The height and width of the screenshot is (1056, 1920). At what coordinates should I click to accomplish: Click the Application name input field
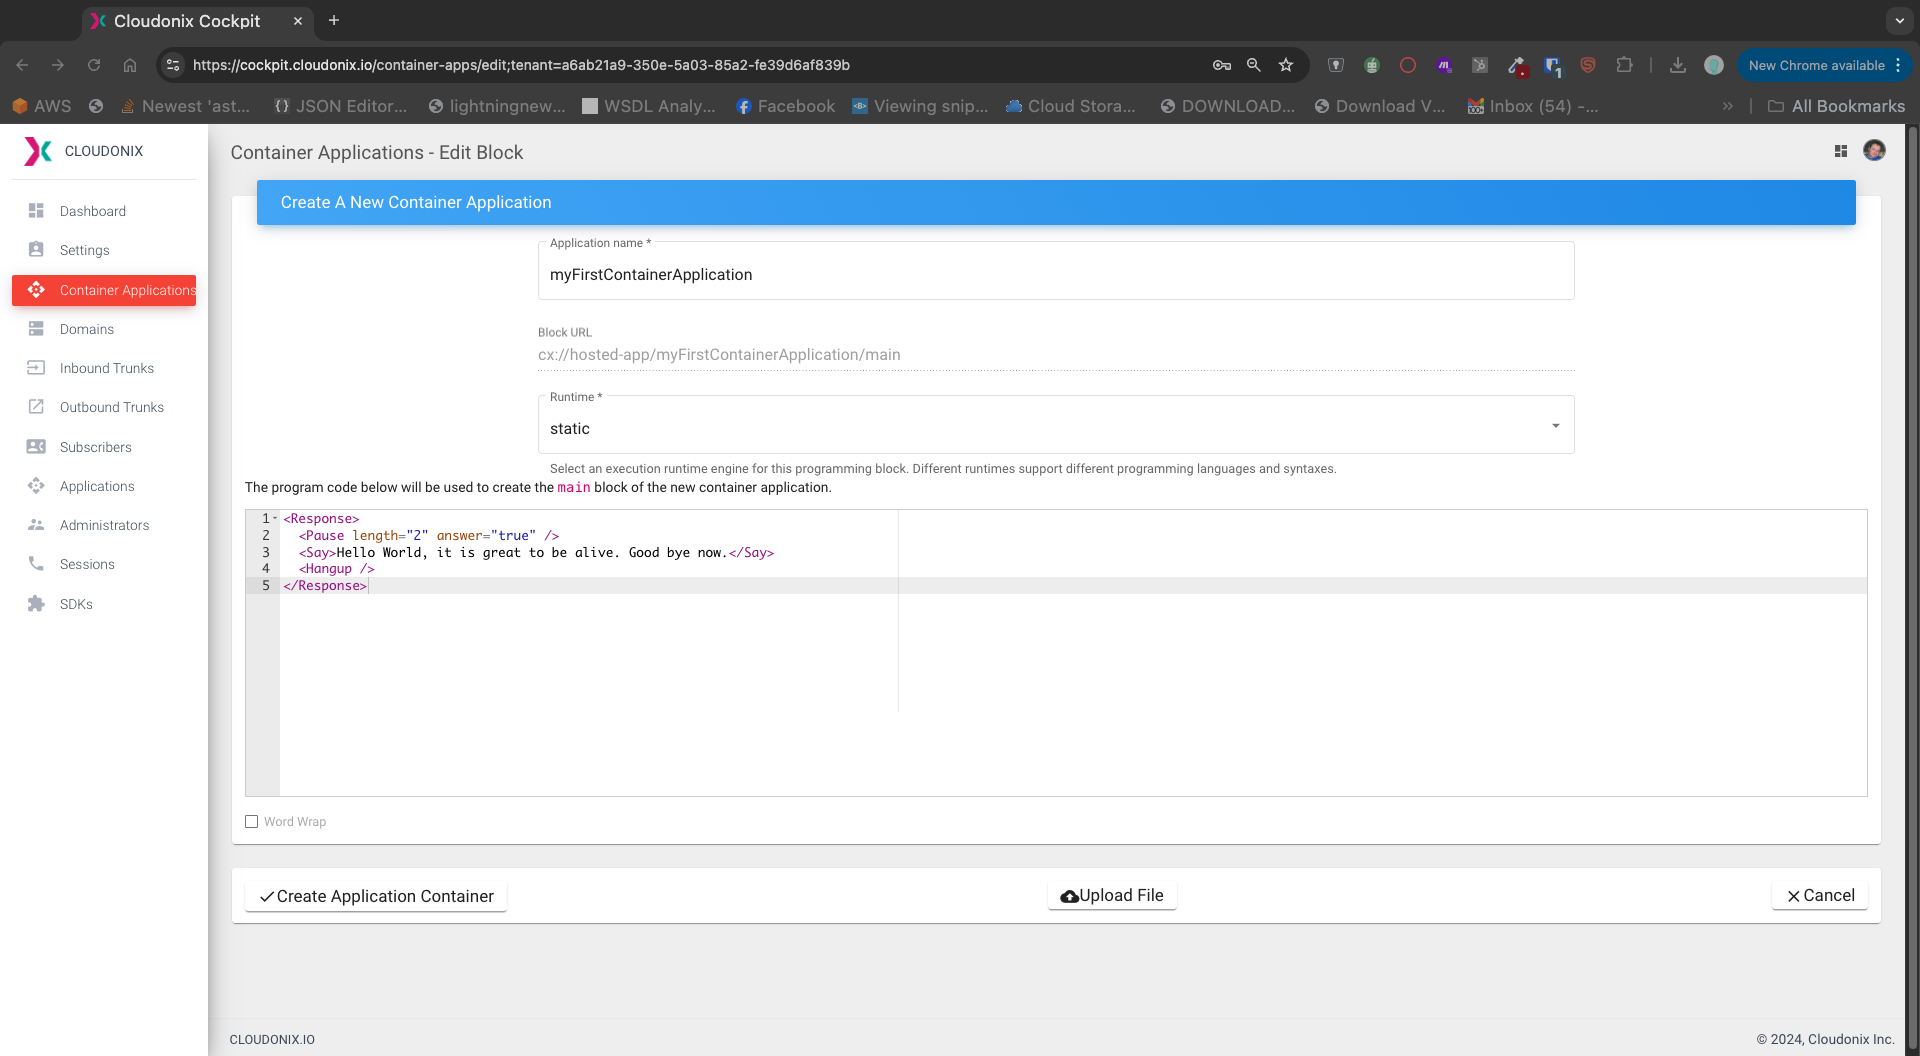click(1055, 275)
